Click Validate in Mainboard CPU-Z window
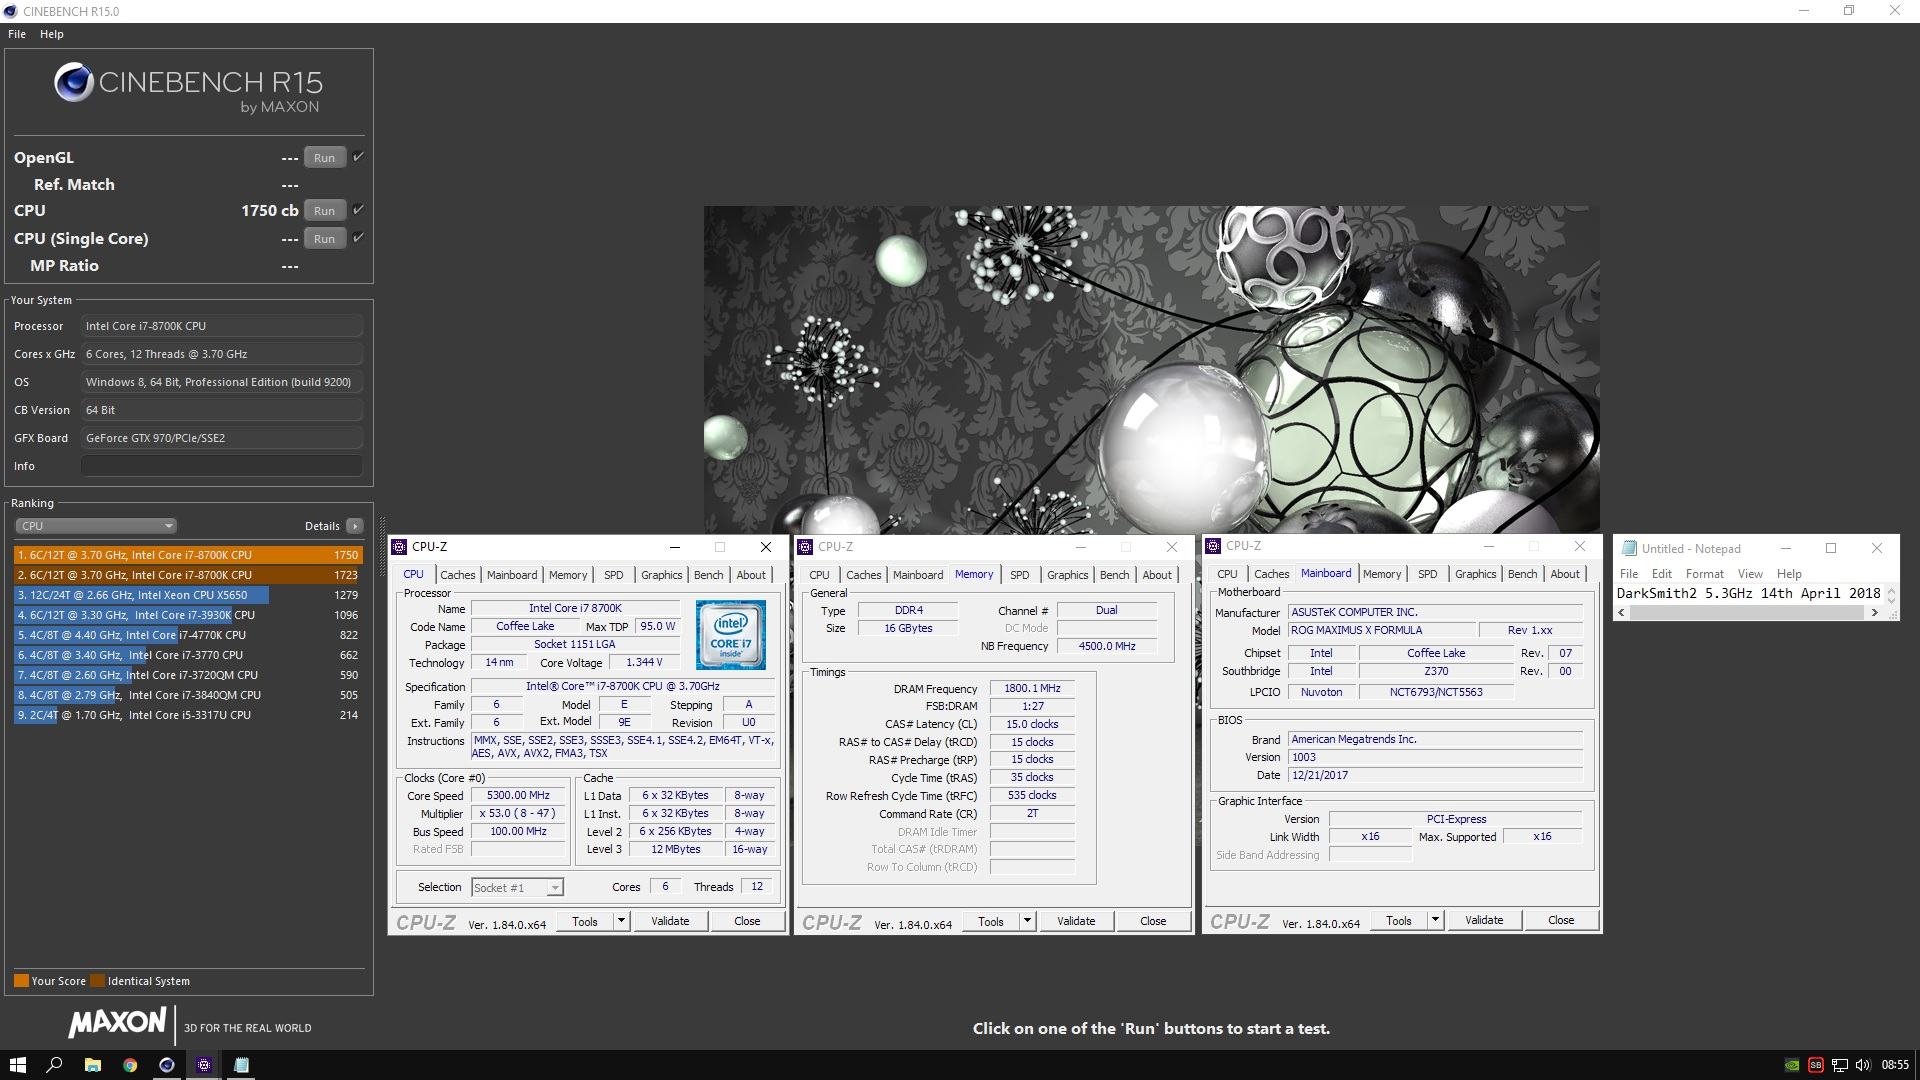Image resolution: width=1920 pixels, height=1080 pixels. pyautogui.click(x=1484, y=920)
